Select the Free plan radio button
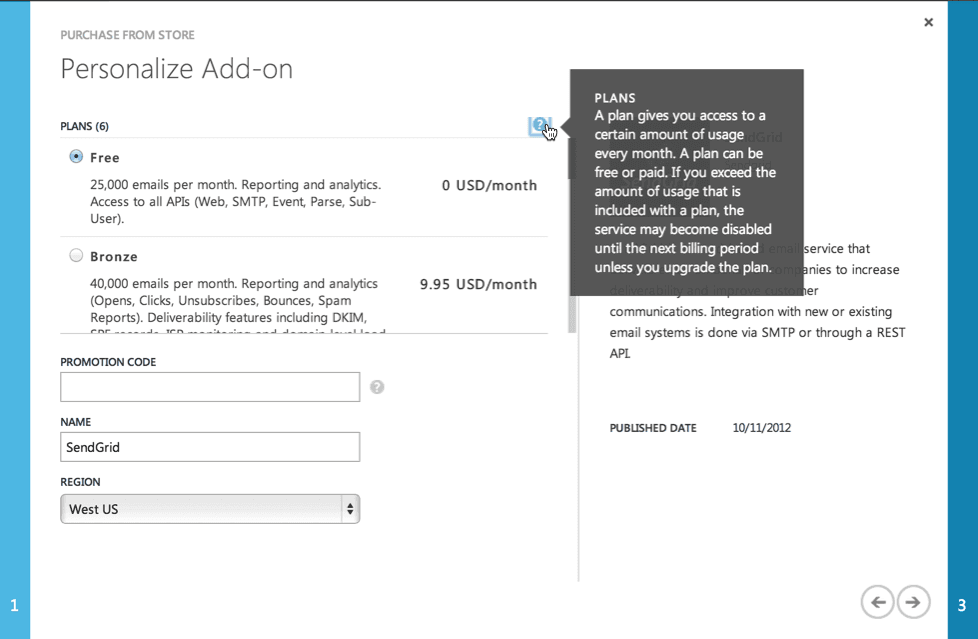The width and height of the screenshot is (978, 639). [76, 157]
